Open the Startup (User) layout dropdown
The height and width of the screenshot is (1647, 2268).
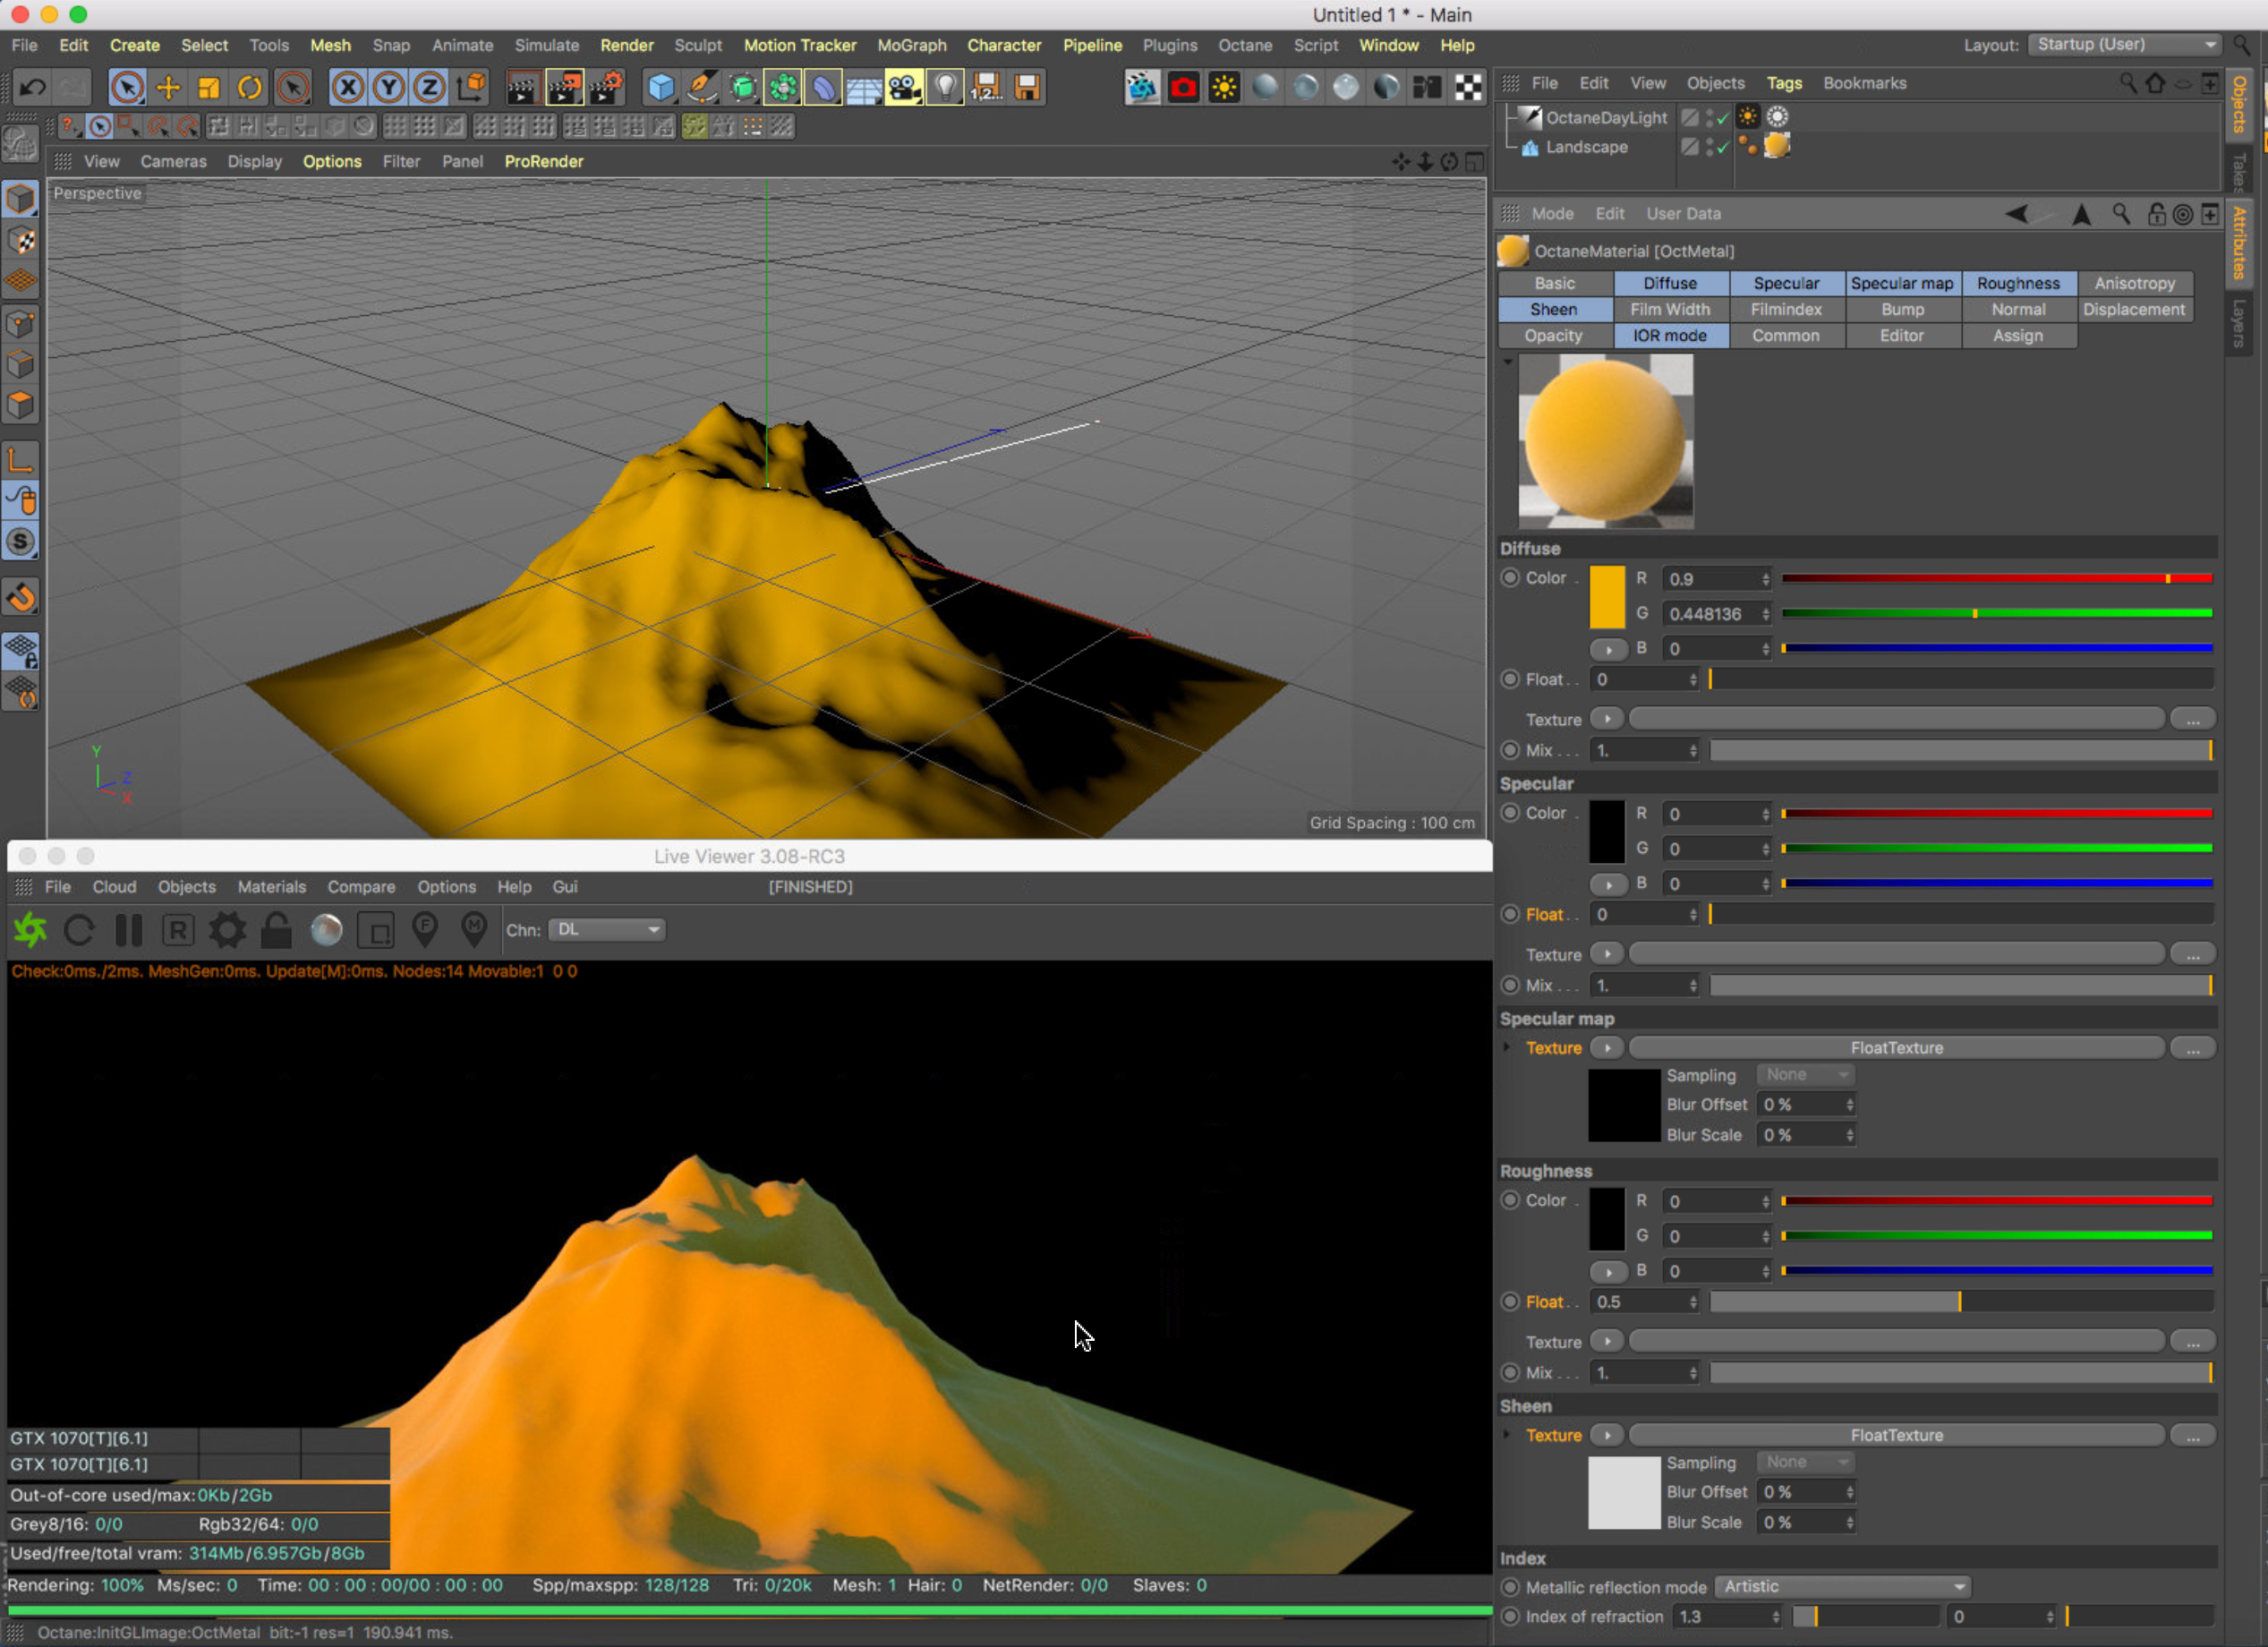click(2126, 45)
